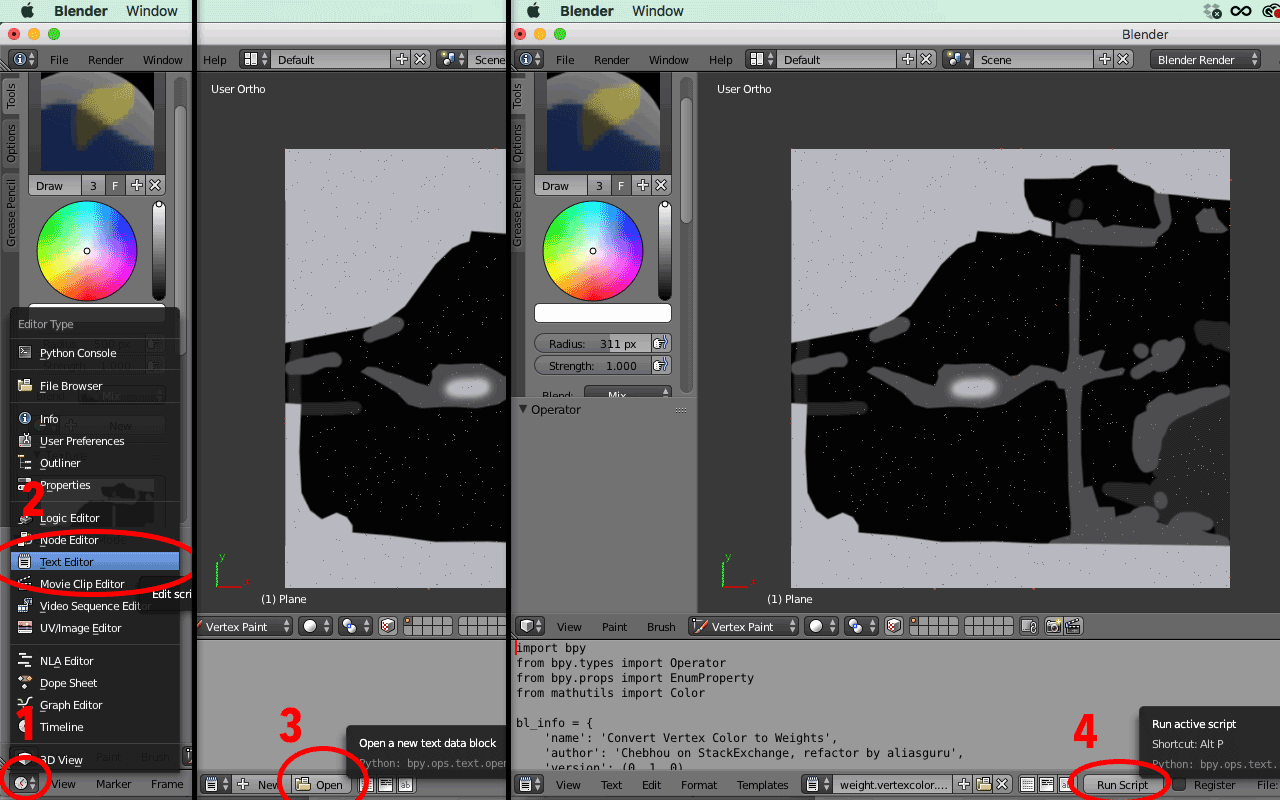Open viewport shading selector, right window

[x=822, y=626]
